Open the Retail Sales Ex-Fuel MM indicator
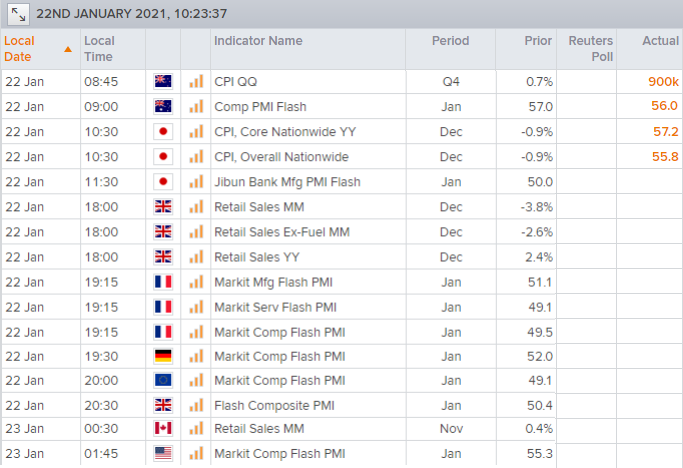Image resolution: width=683 pixels, height=468 pixels. 282,232
